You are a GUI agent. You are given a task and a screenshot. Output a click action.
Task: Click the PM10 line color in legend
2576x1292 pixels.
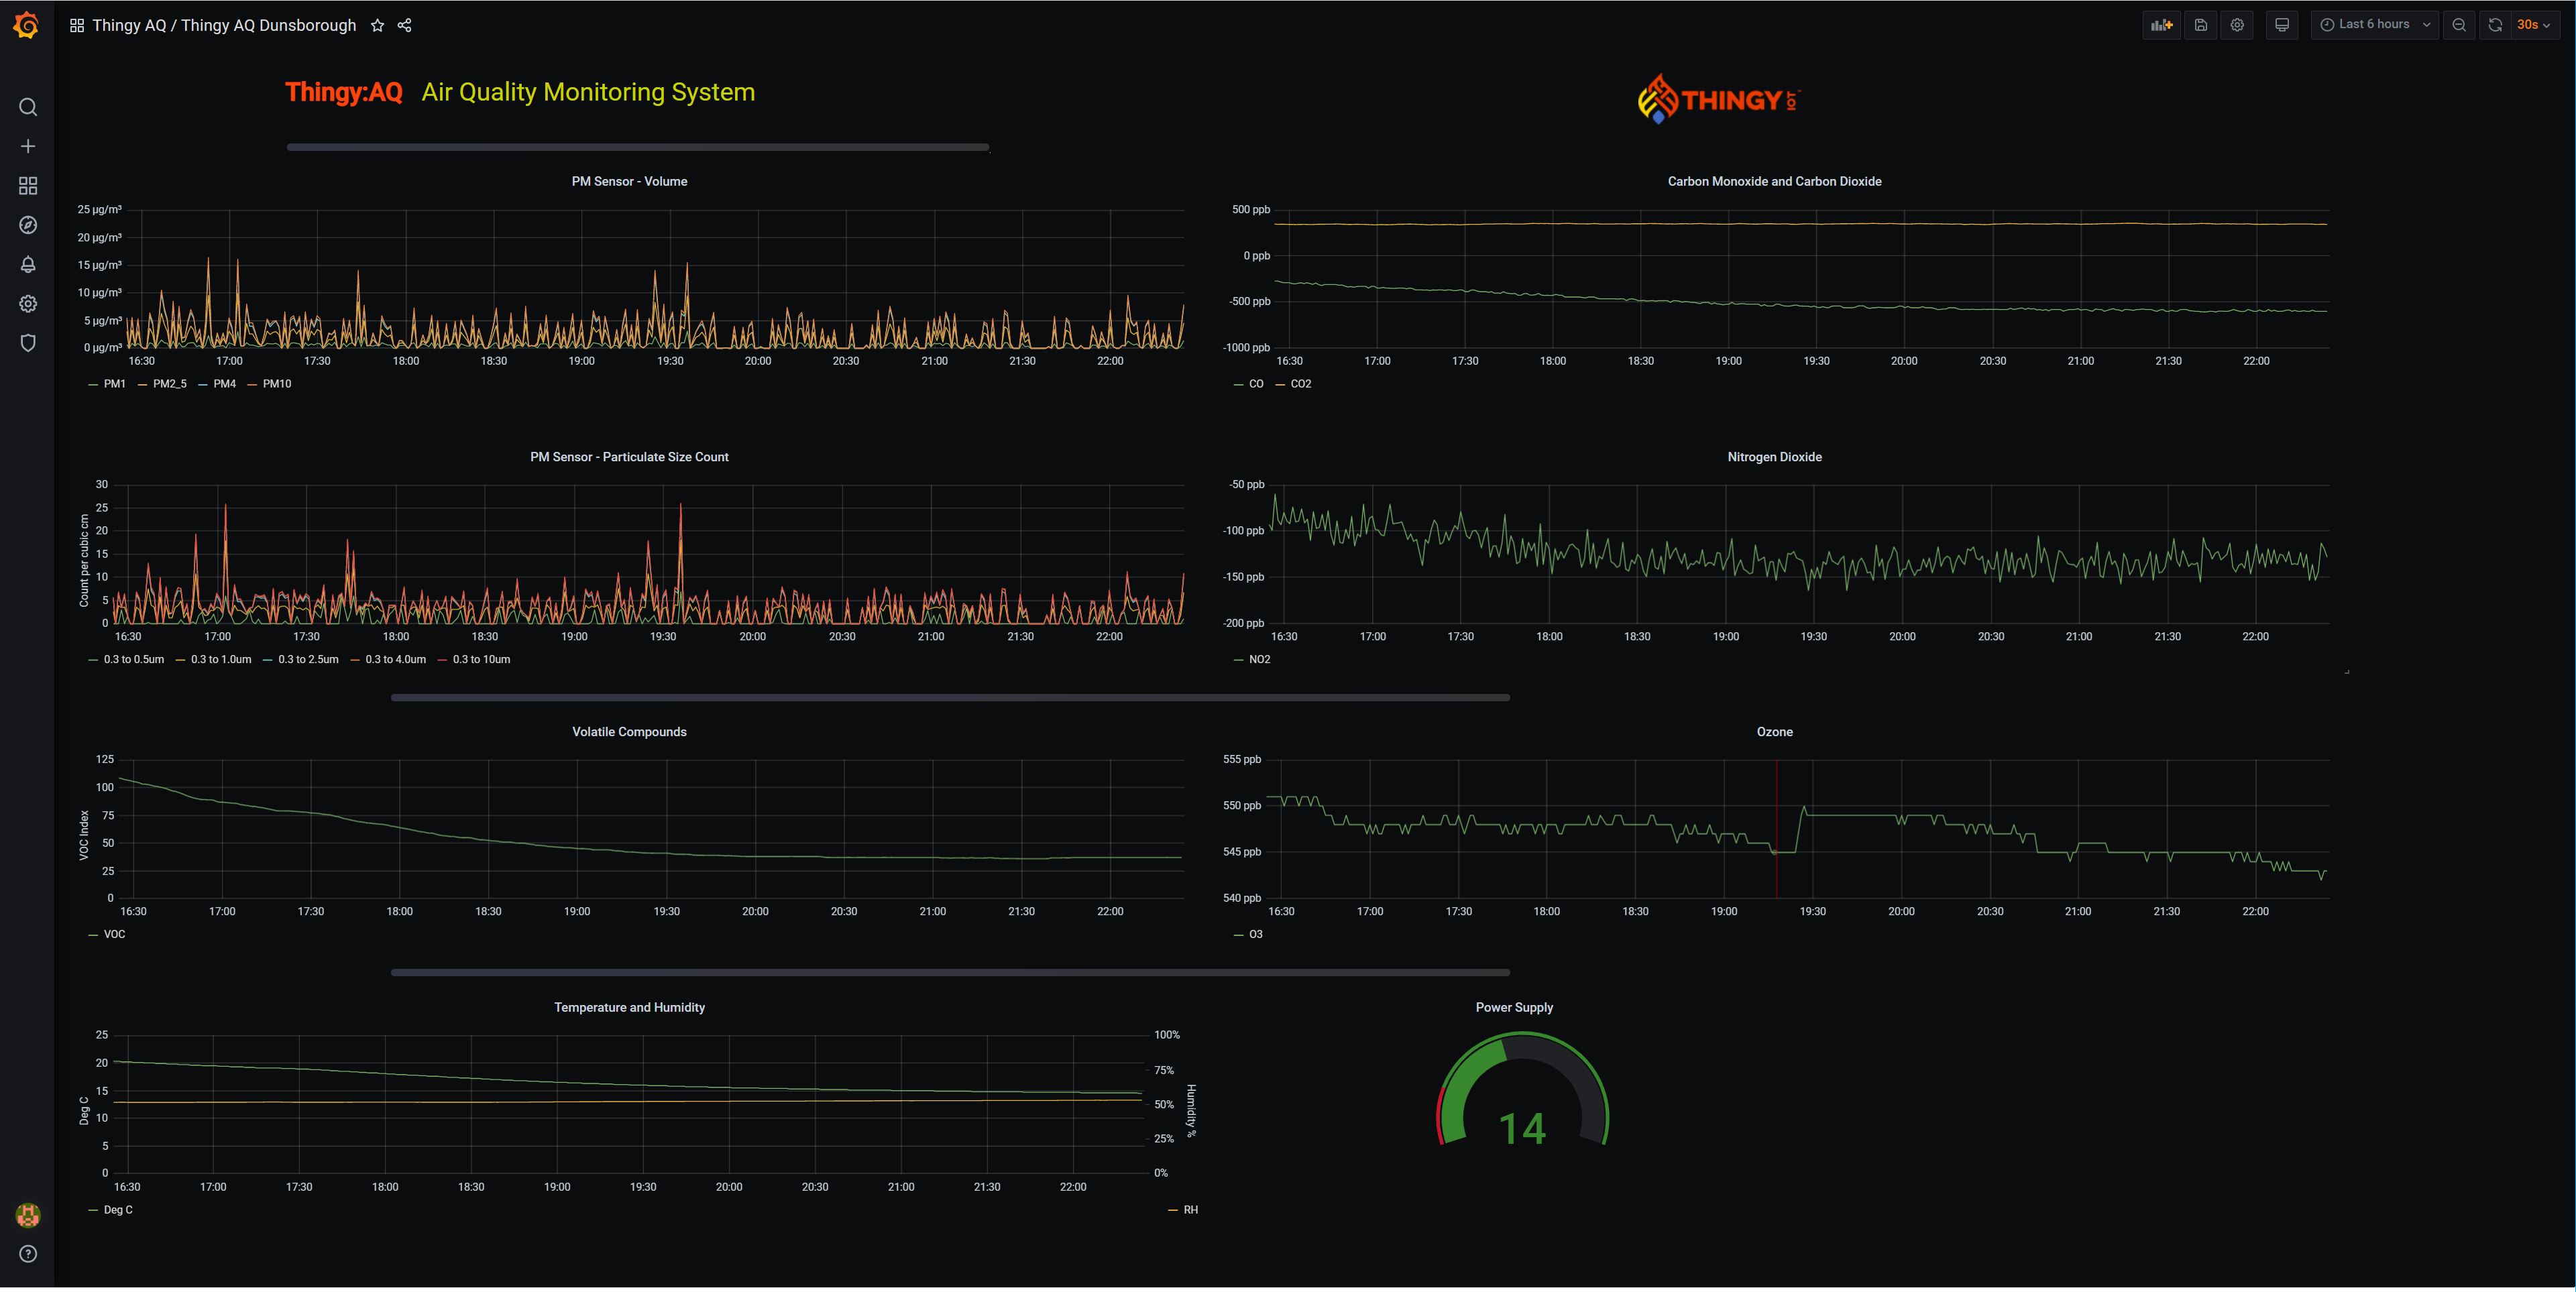click(x=252, y=384)
